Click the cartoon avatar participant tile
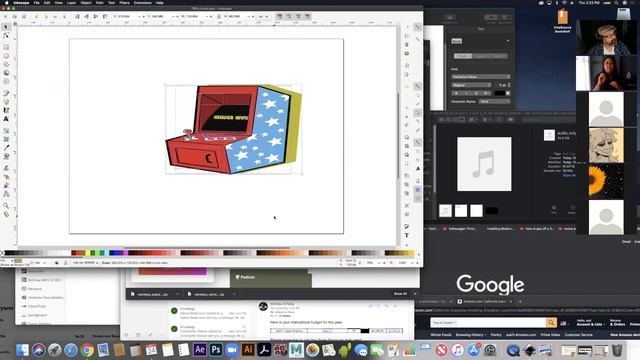Image resolution: width=640 pixels, height=360 pixels. [606, 145]
